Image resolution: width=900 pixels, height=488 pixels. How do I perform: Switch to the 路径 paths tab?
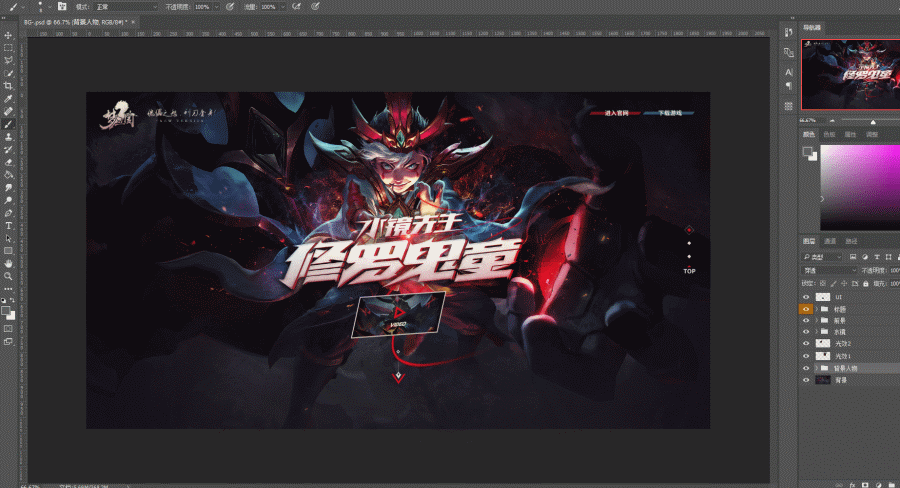point(851,241)
